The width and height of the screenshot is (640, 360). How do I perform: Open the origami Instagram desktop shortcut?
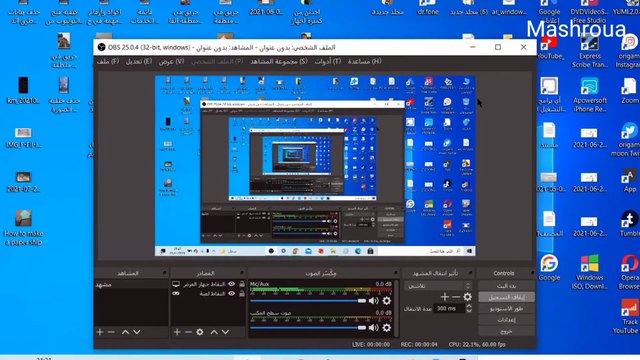(629, 51)
